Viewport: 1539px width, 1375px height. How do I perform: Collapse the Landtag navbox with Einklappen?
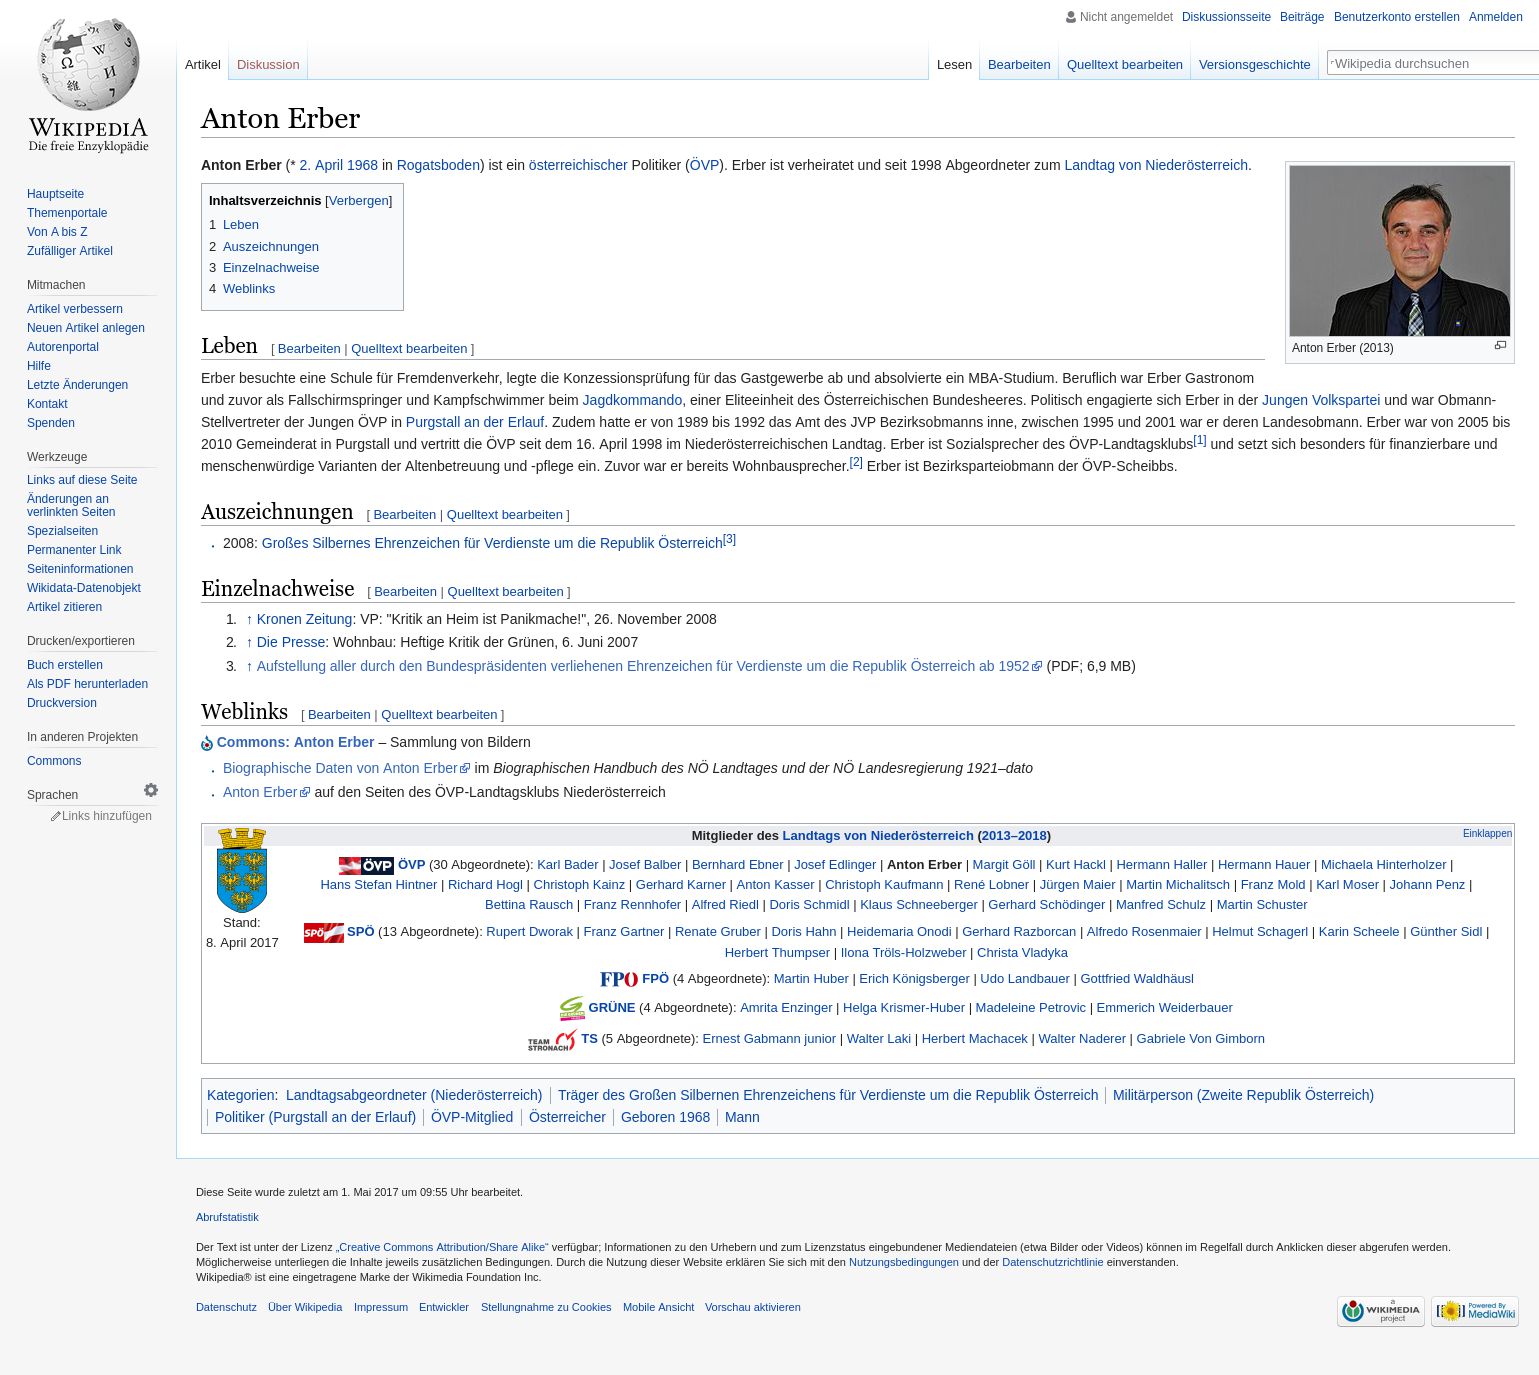pyautogui.click(x=1487, y=833)
